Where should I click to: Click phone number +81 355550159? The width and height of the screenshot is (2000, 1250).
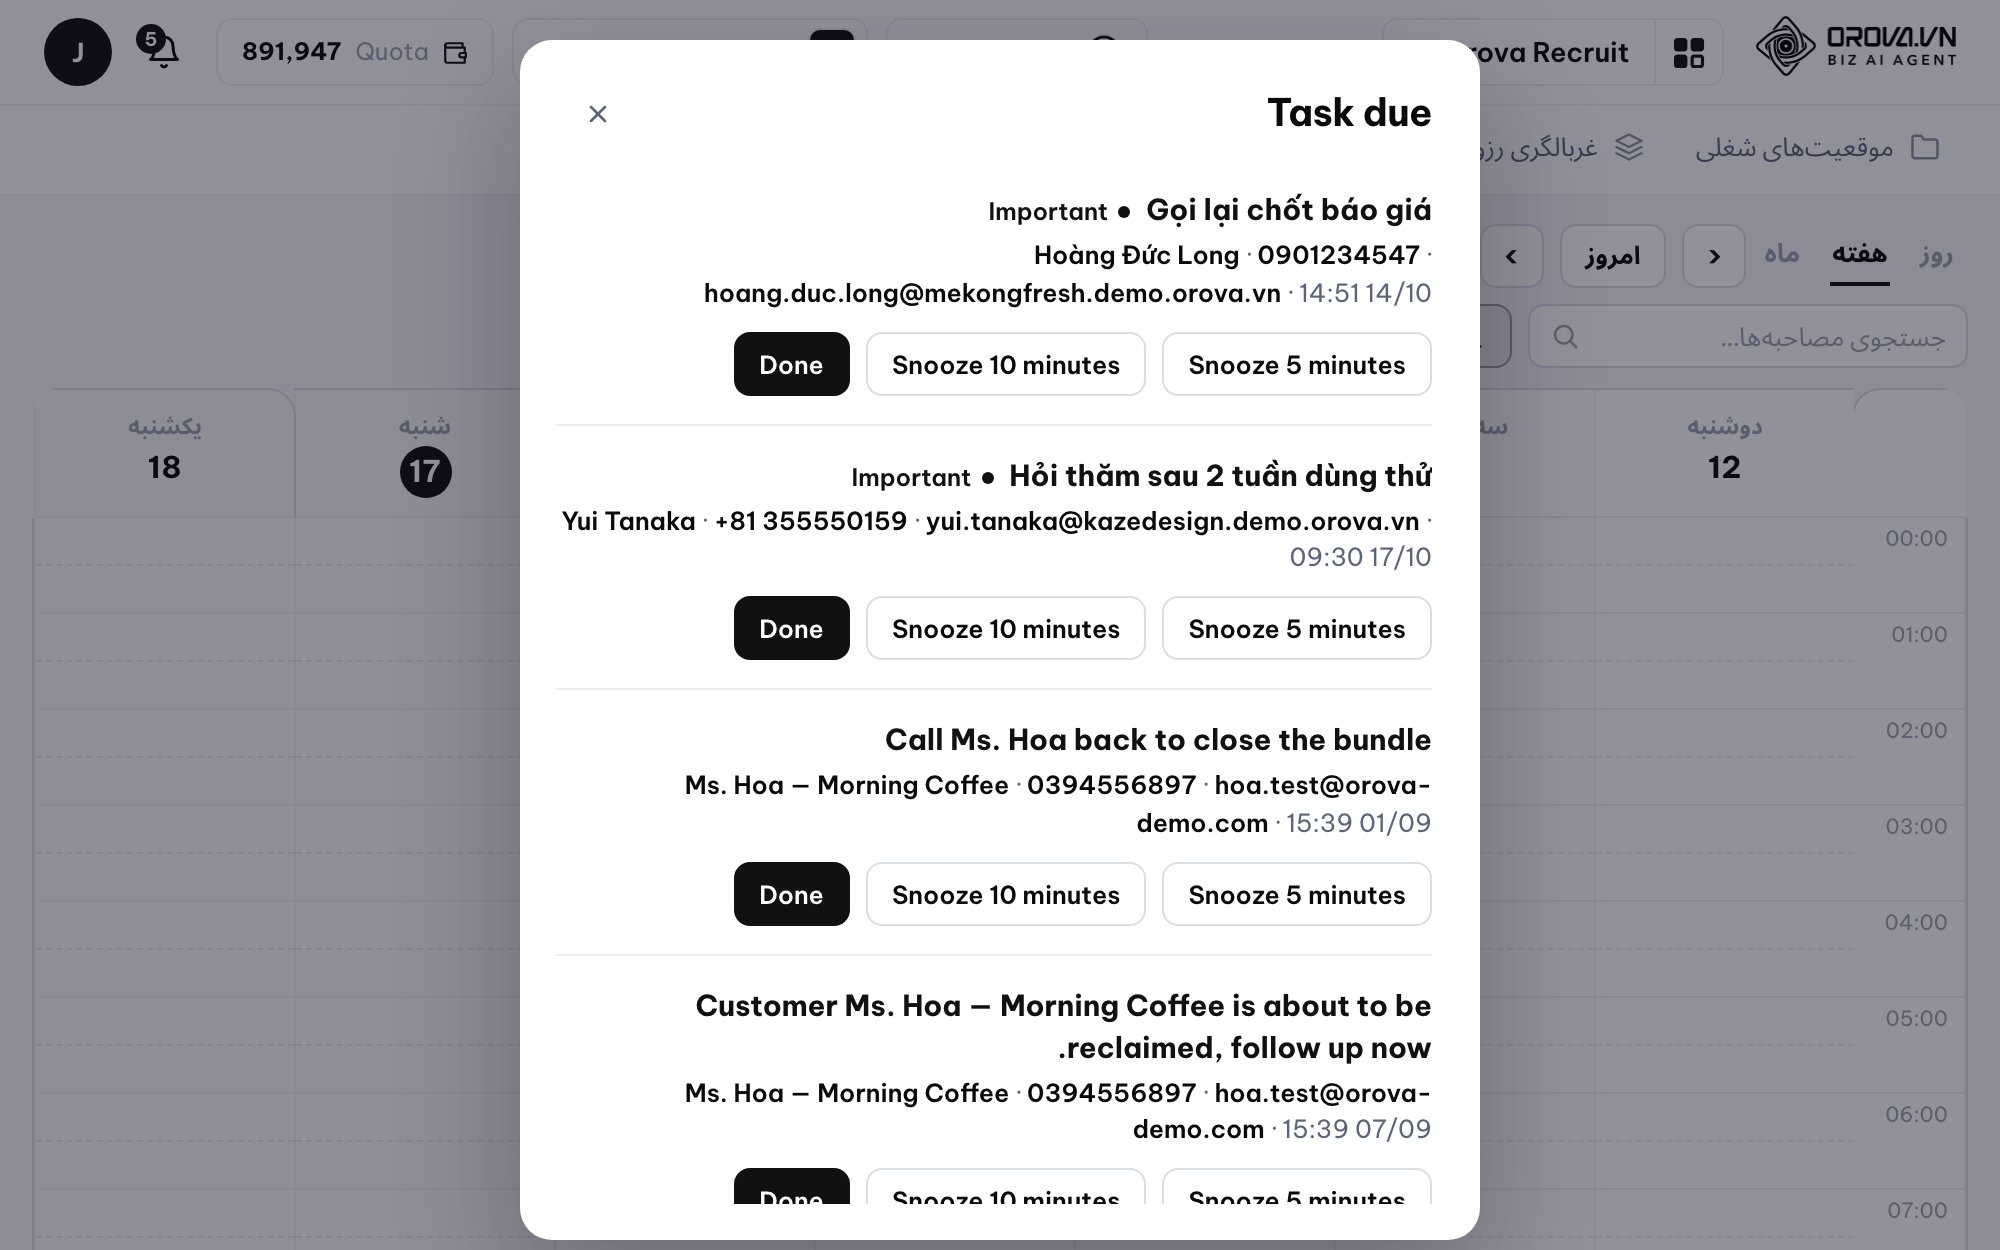point(810,521)
